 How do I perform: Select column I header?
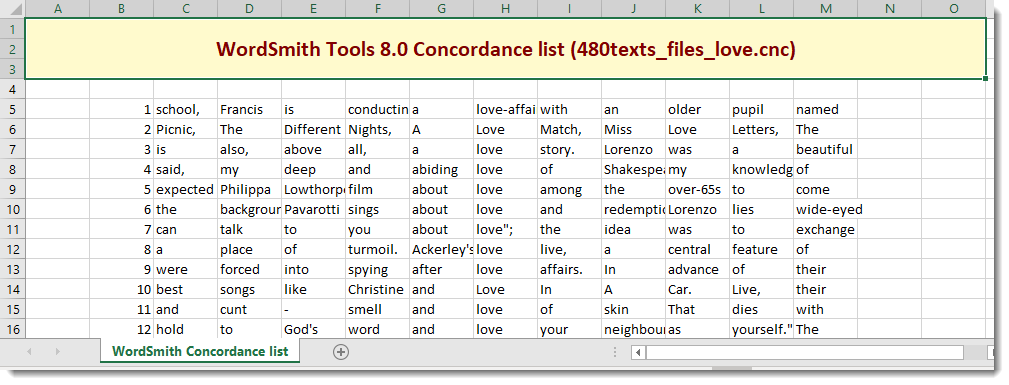(x=569, y=8)
